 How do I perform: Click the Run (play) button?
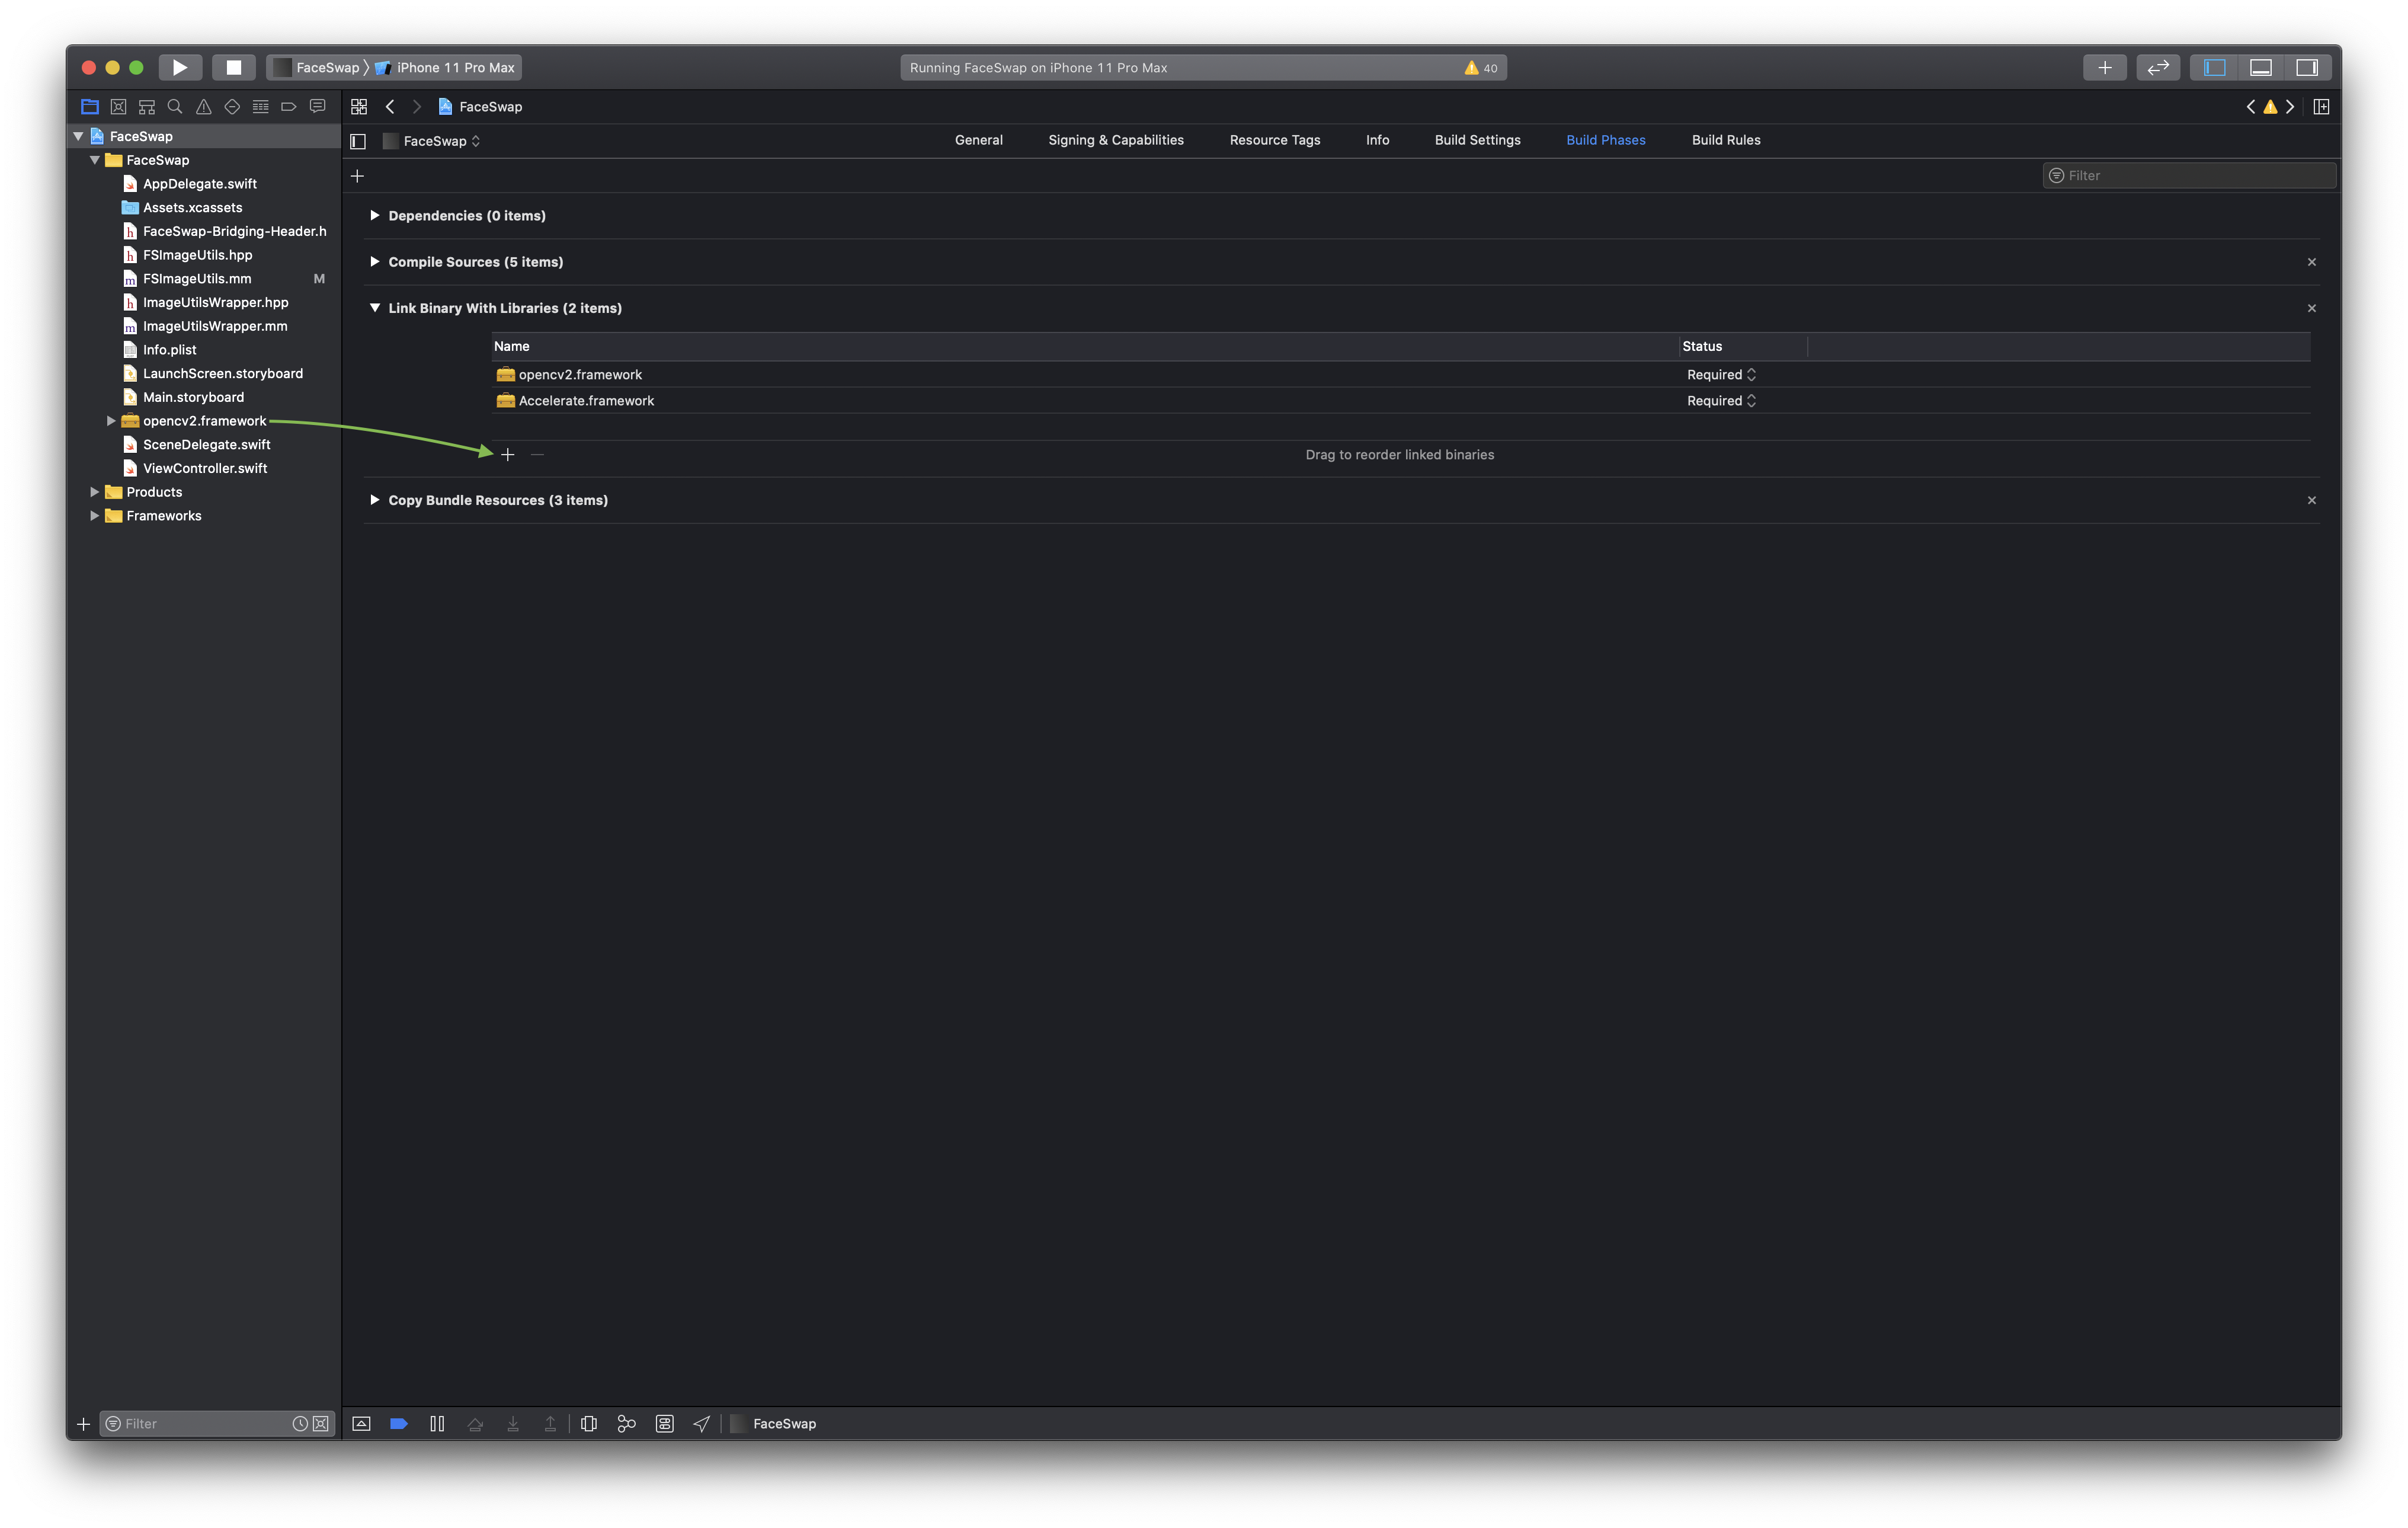(x=180, y=67)
